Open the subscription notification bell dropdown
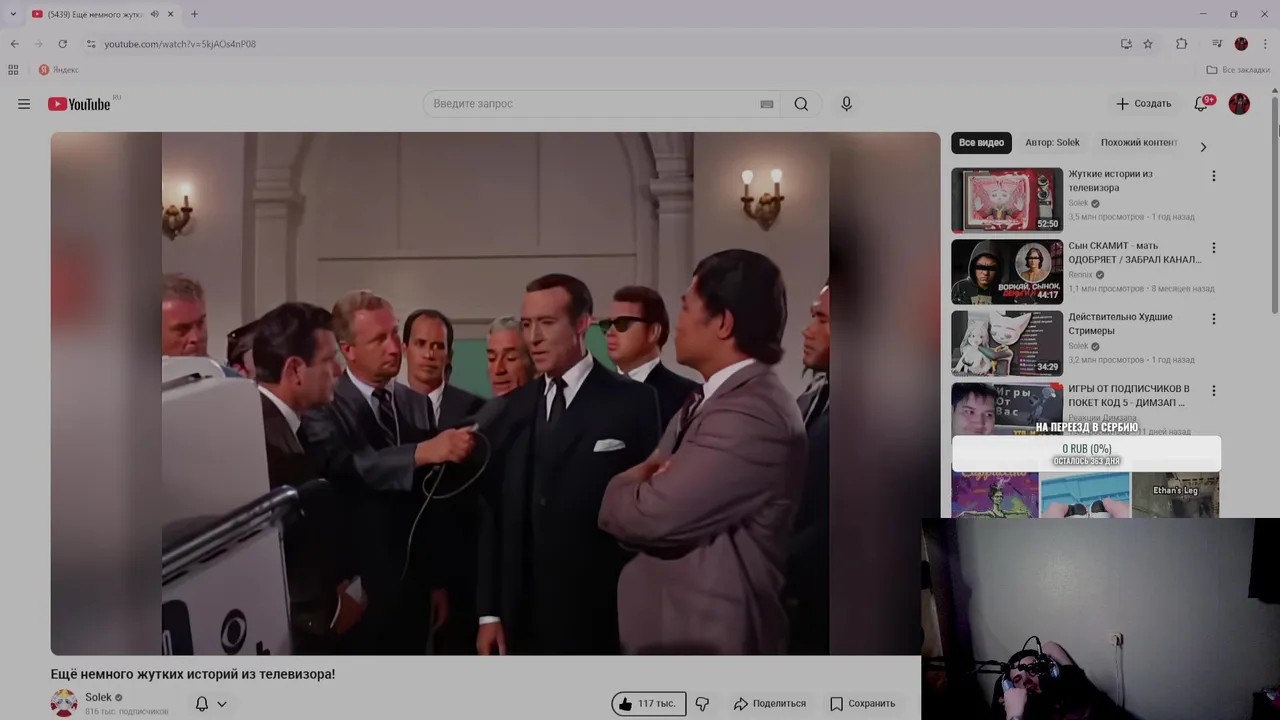1280x720 pixels. [x=211, y=704]
